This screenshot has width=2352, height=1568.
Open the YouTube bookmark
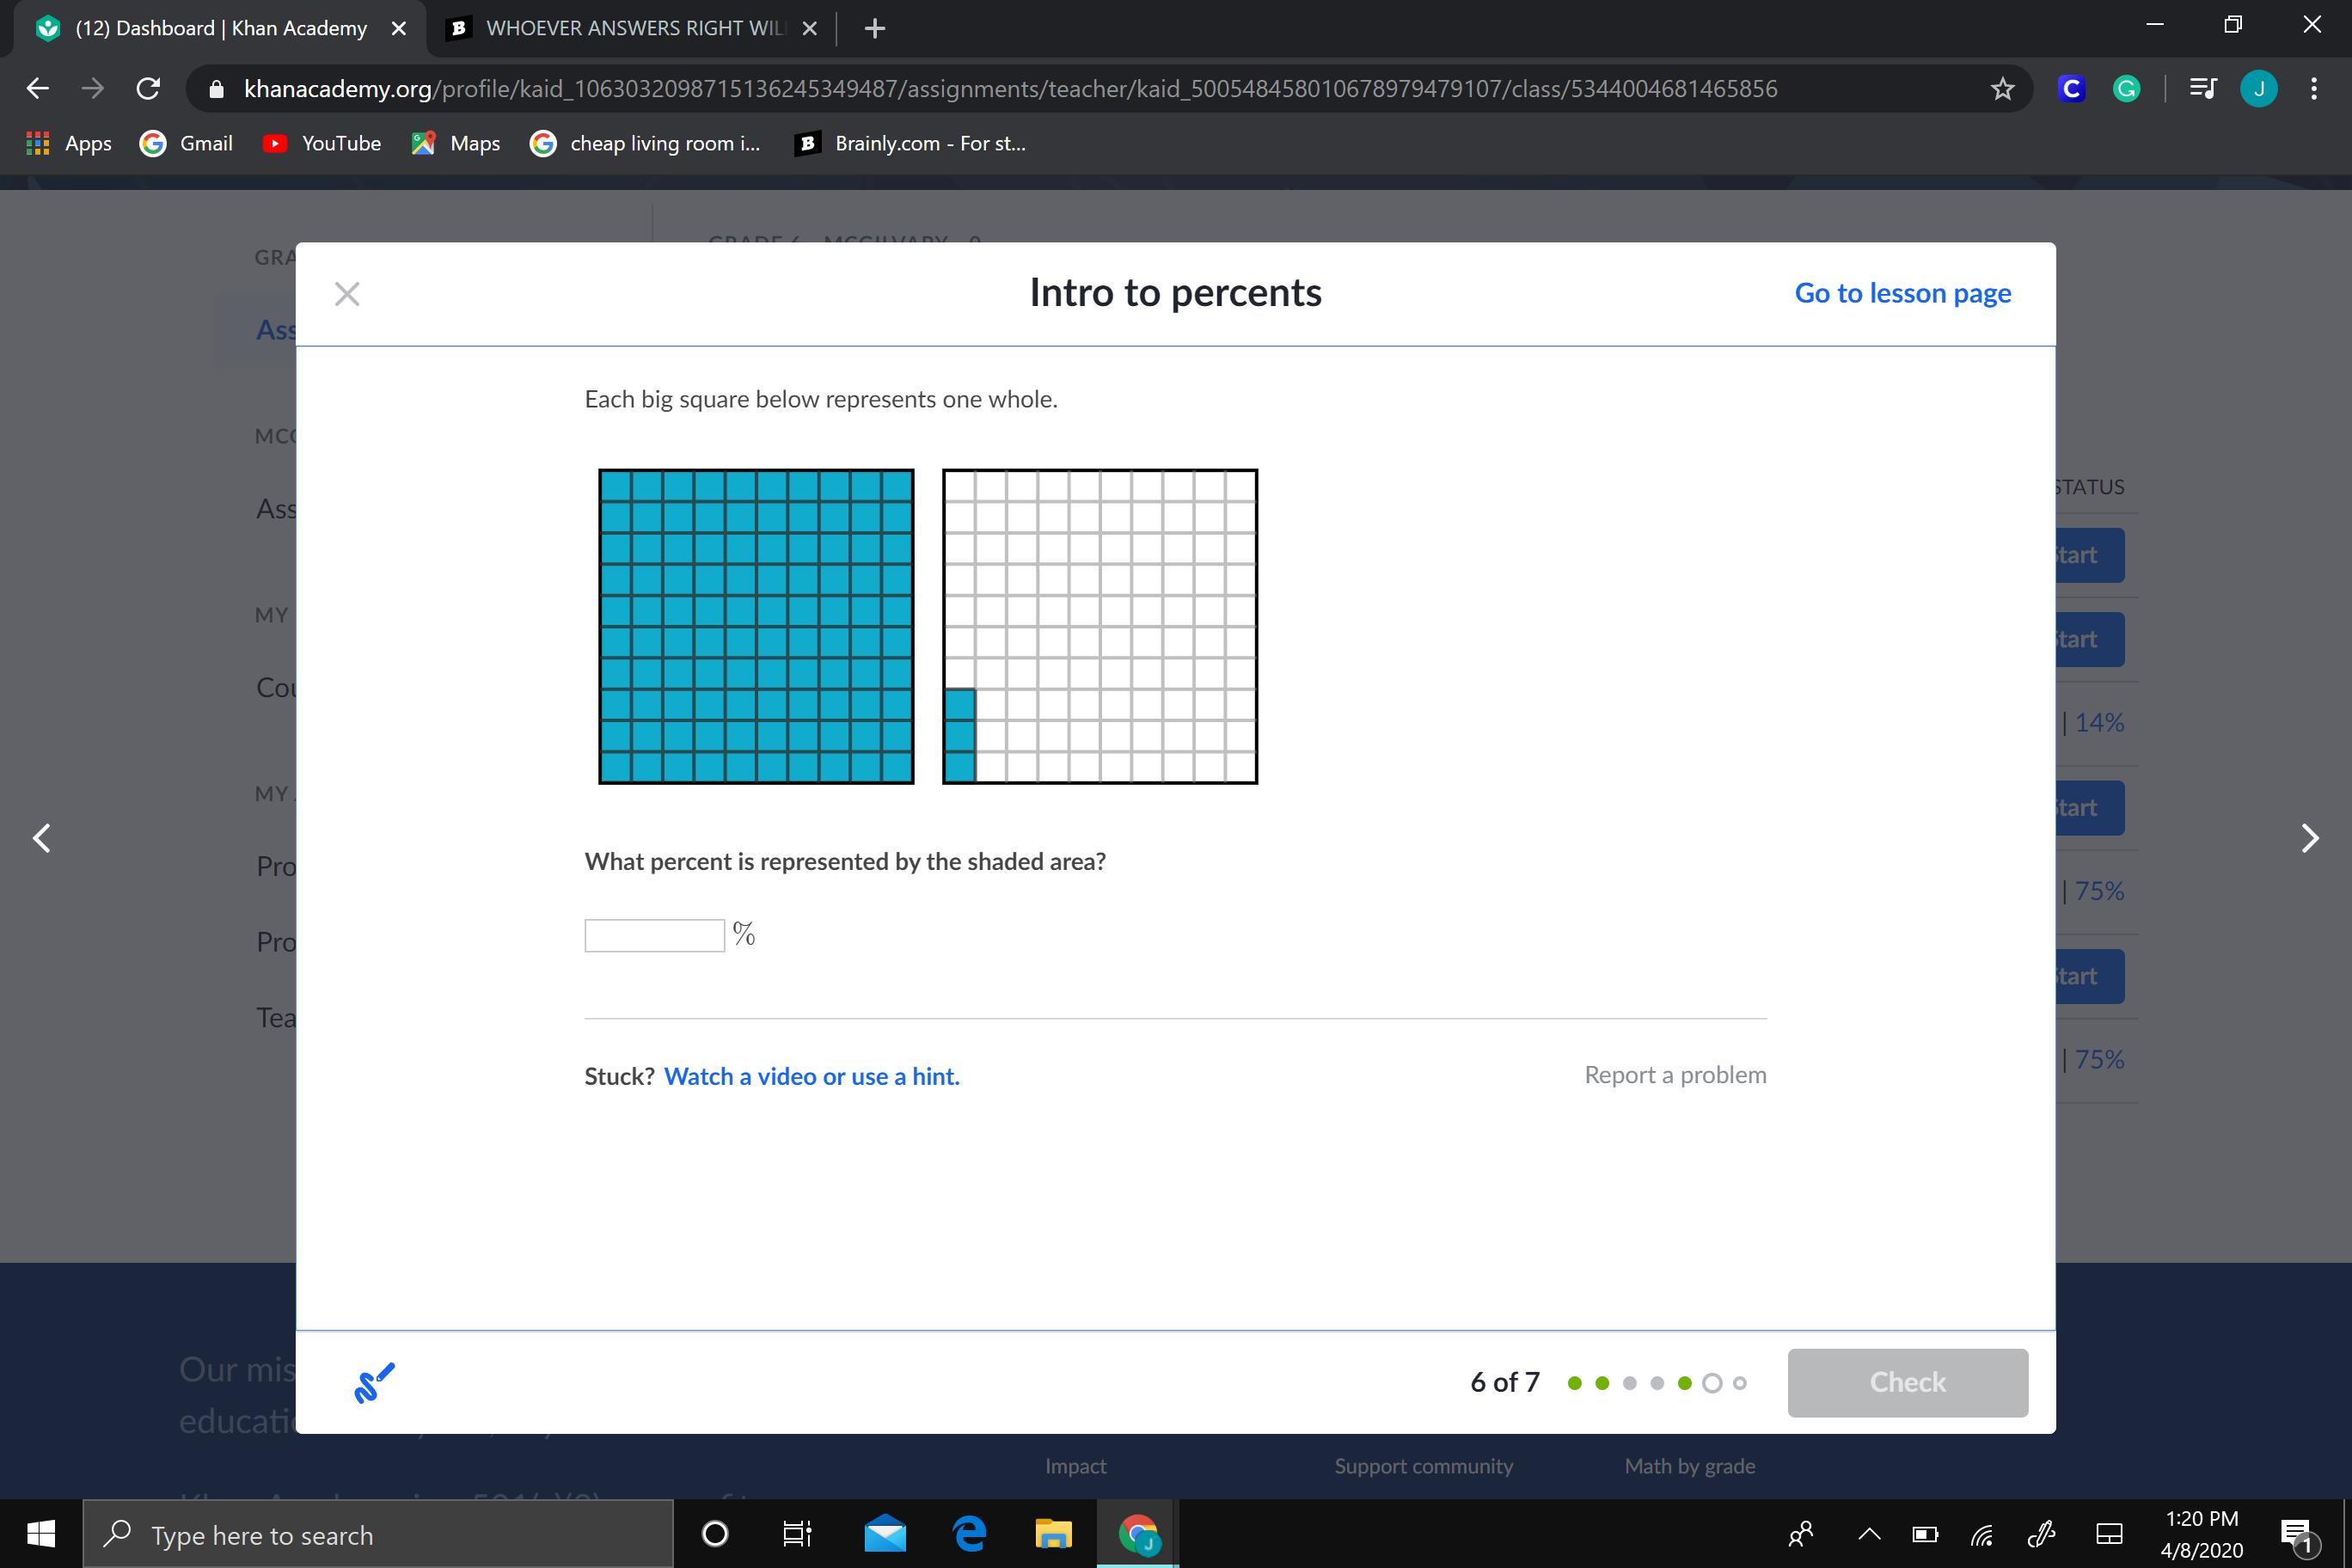(322, 143)
